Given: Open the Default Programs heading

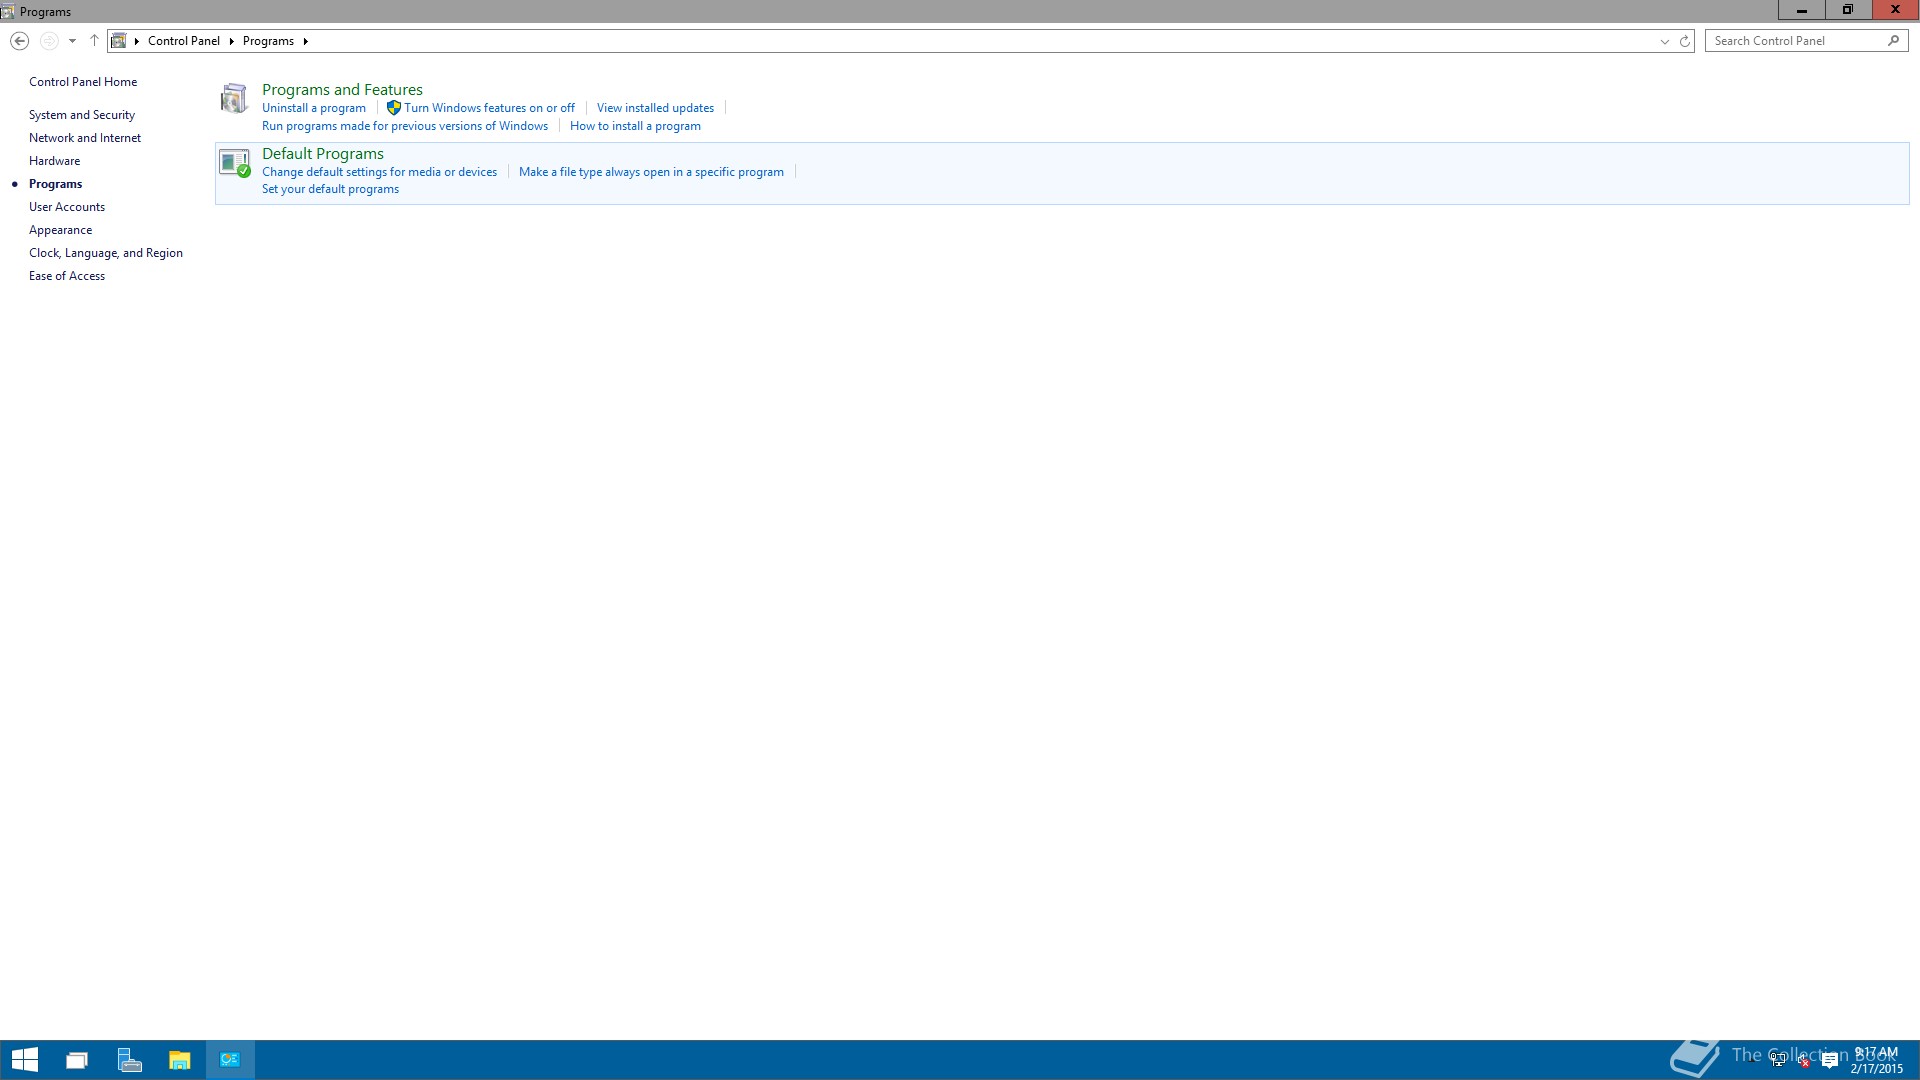Looking at the screenshot, I should (x=323, y=154).
